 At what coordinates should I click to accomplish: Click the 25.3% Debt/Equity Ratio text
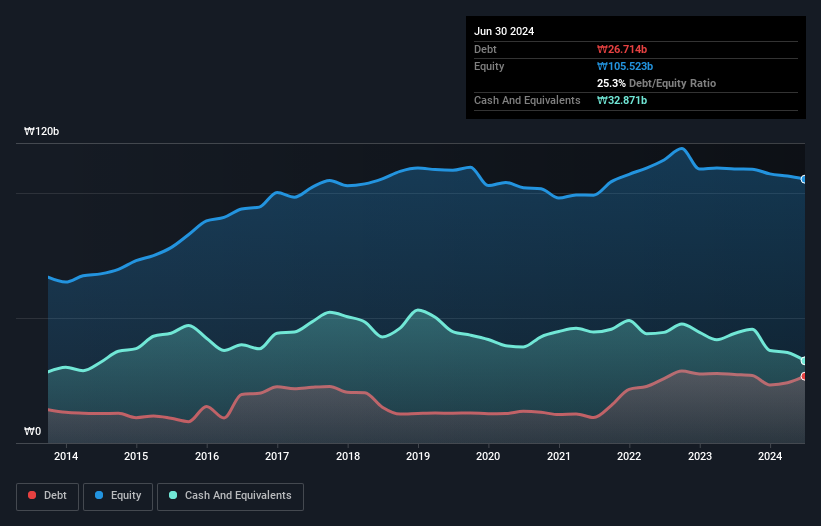pos(656,83)
